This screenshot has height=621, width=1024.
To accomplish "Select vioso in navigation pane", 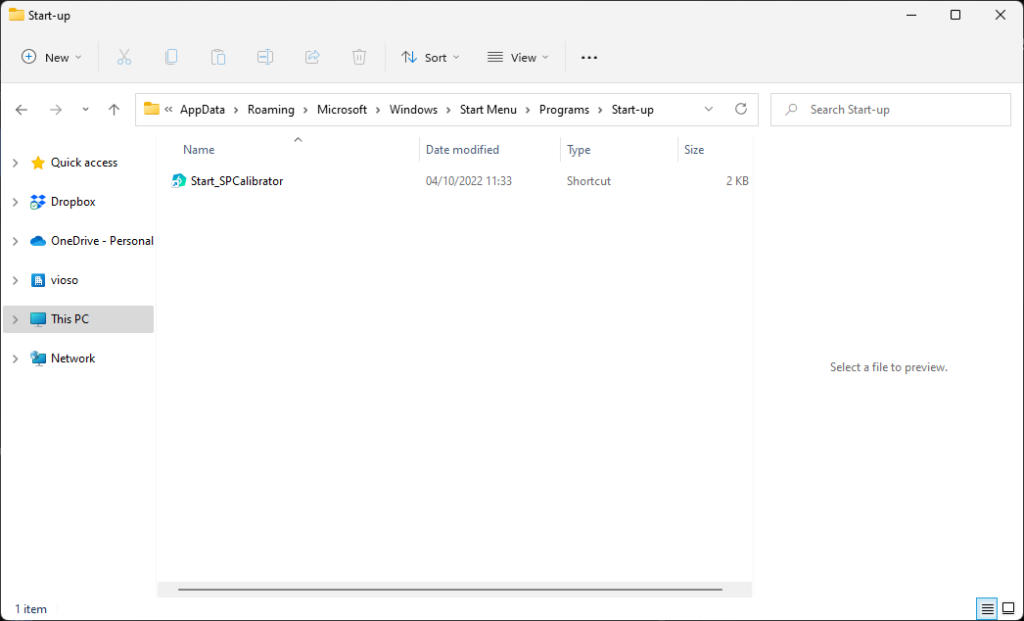I will [x=65, y=280].
